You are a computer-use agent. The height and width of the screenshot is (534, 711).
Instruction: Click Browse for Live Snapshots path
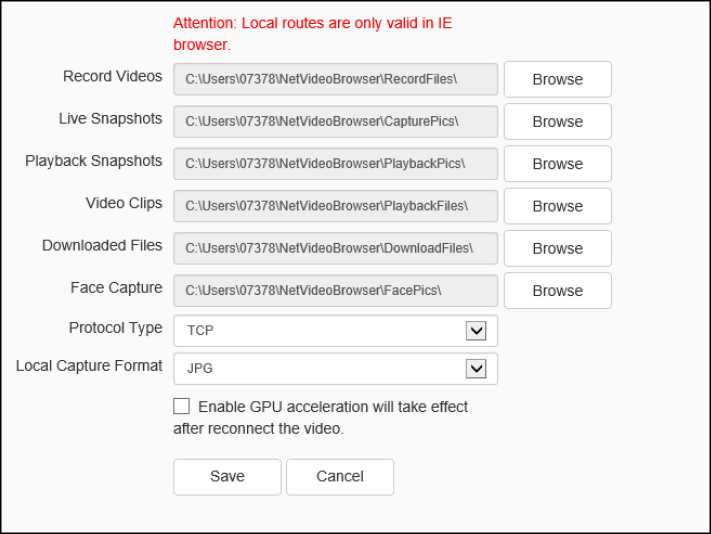557,122
